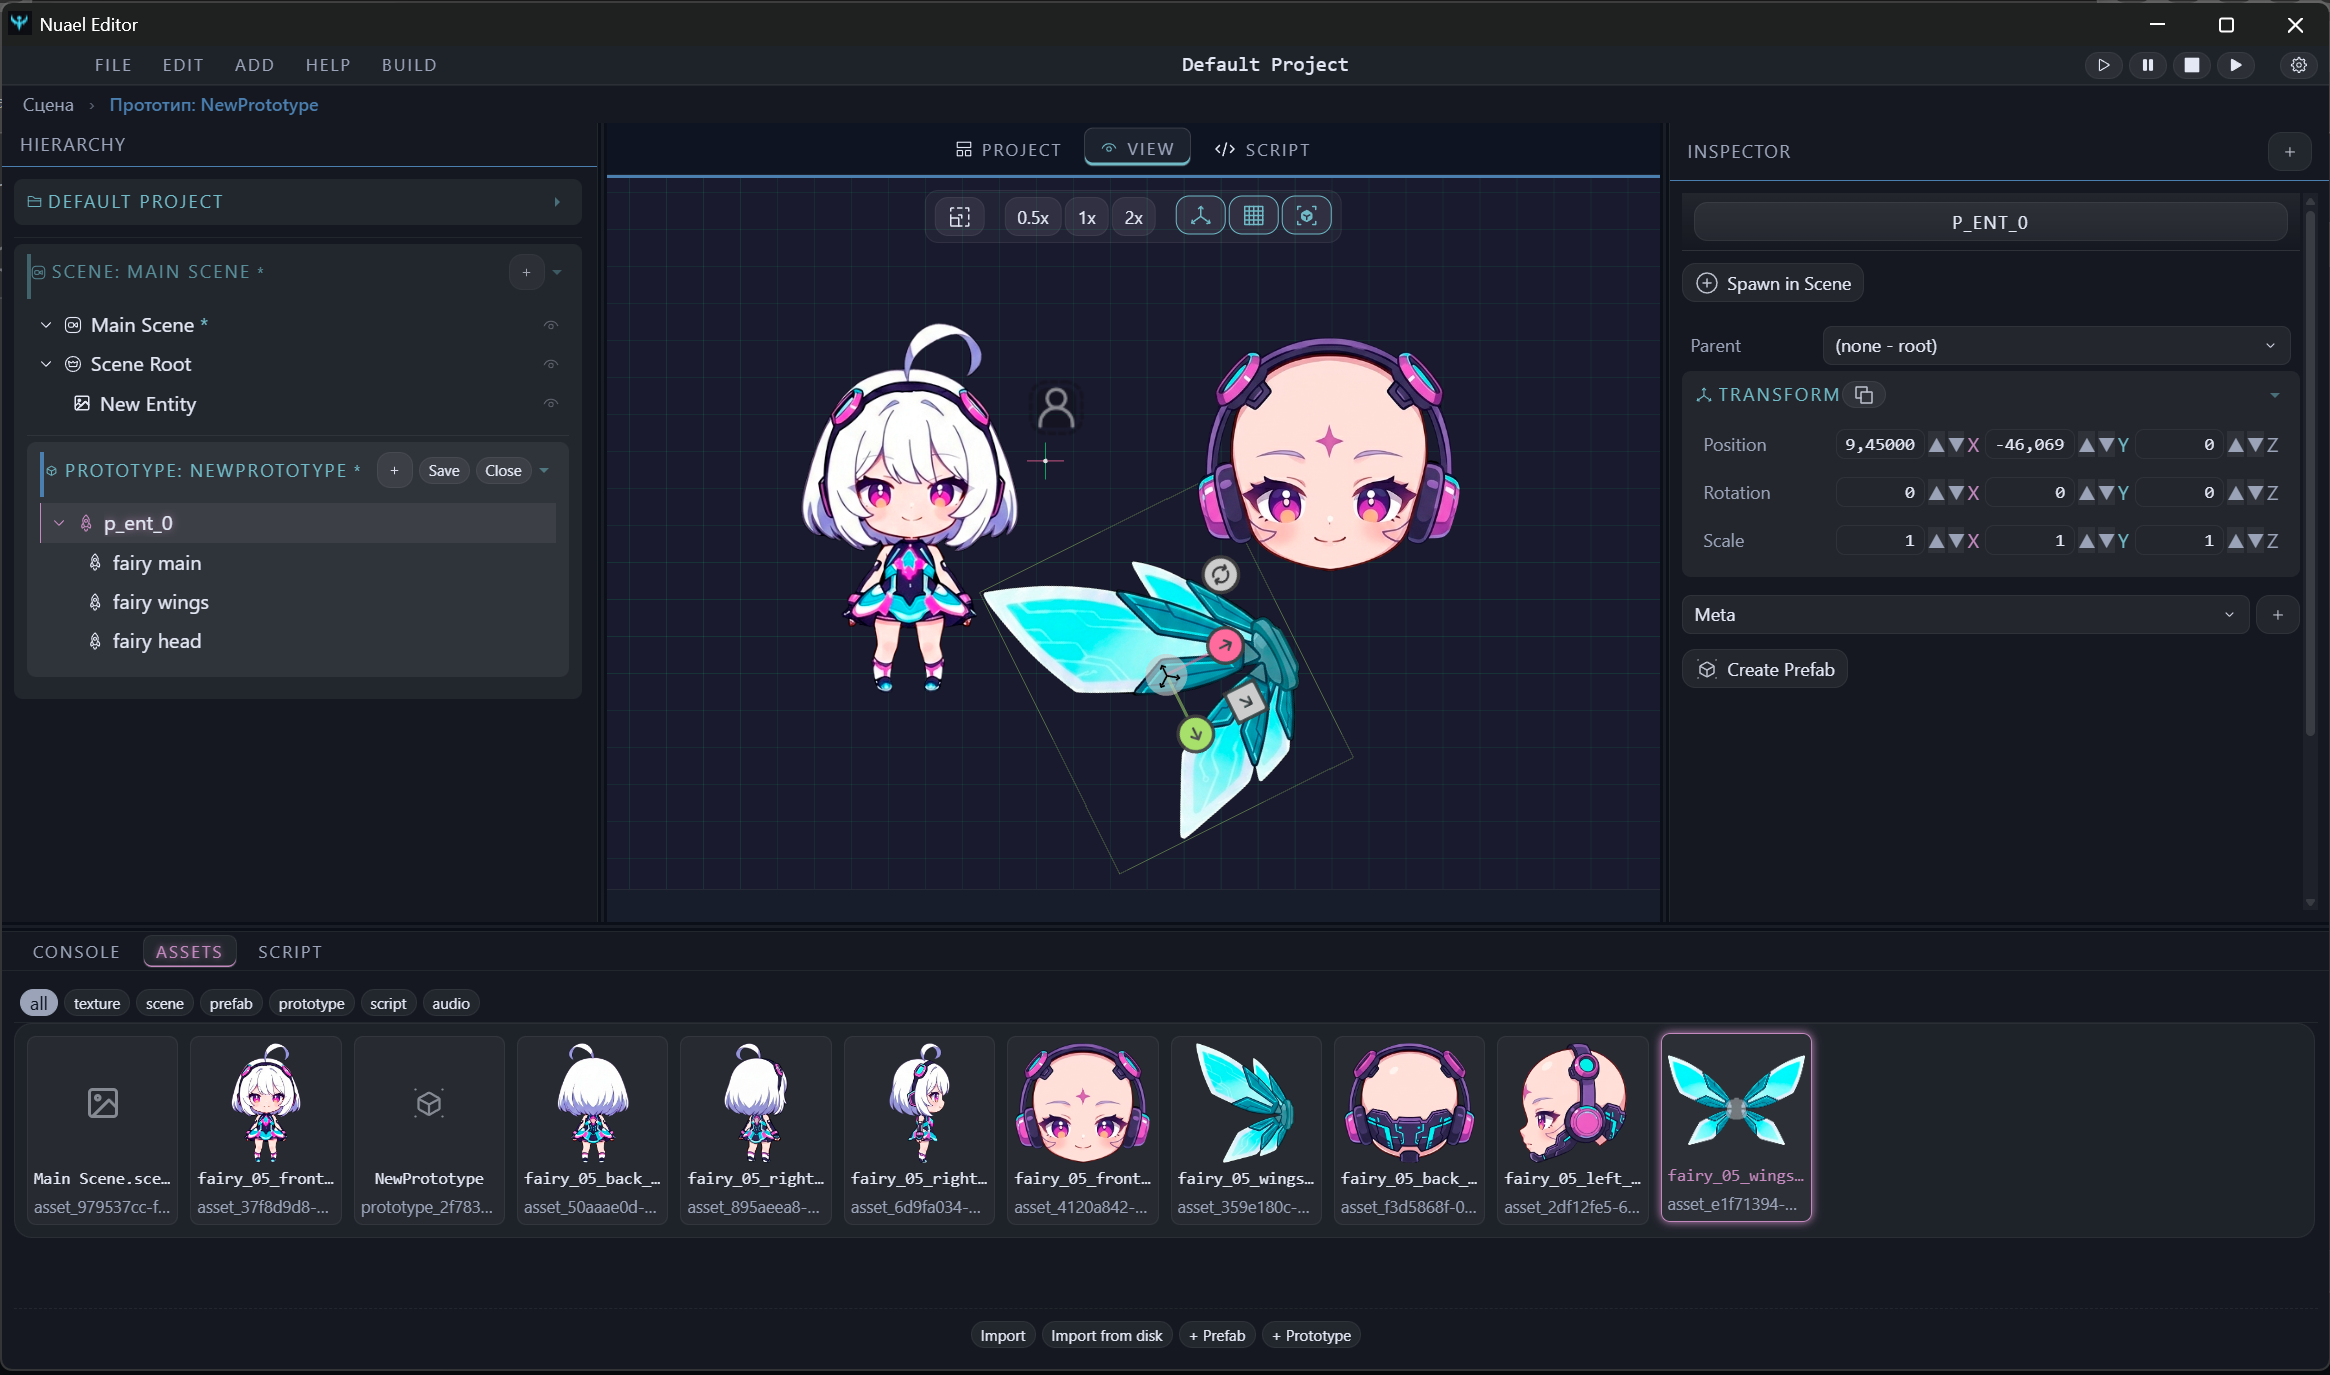Viewport: 2330px width, 1375px height.
Task: Select the audio asset filter
Action: coord(451,1003)
